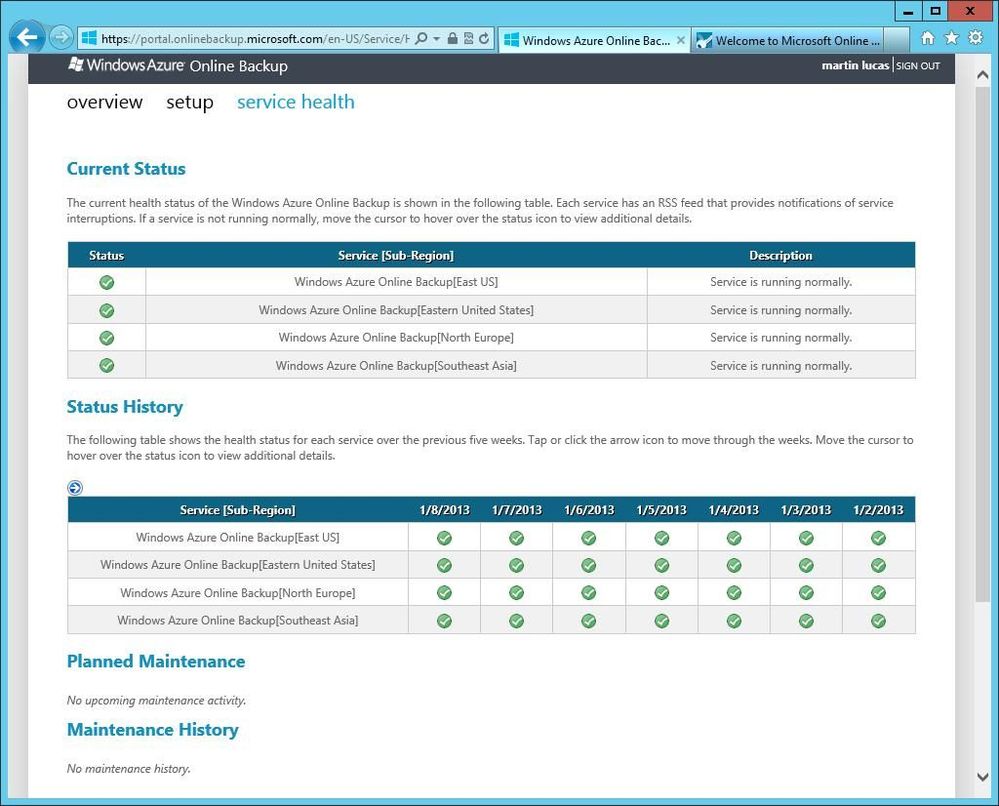Screen dimensions: 999x806
Task: Click the 1/2/2013 column header
Action: click(878, 510)
